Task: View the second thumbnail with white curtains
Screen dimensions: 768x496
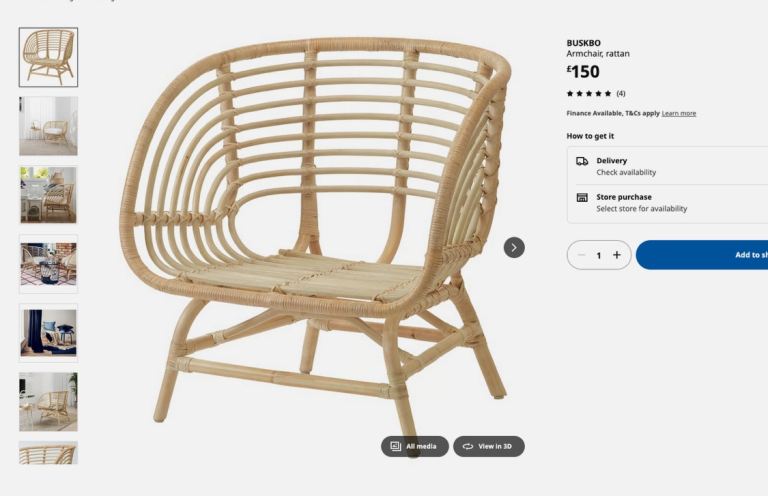Action: click(x=48, y=126)
